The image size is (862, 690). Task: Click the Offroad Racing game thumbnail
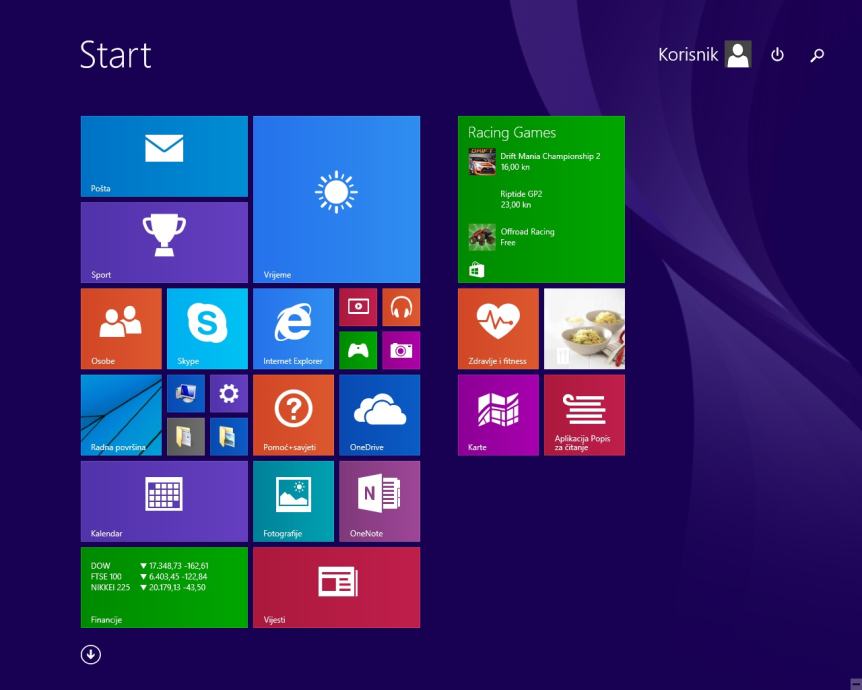(482, 237)
